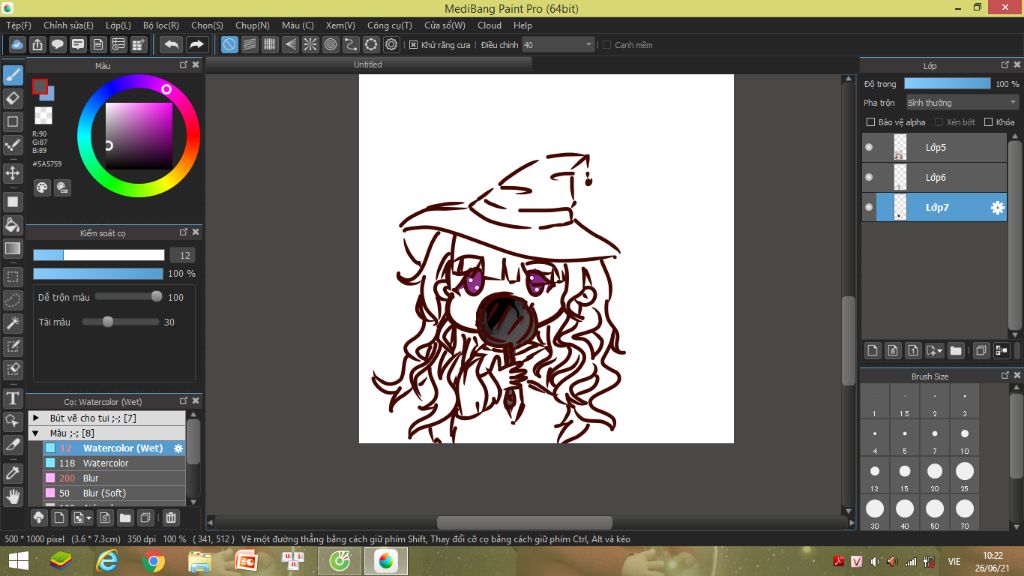The height and width of the screenshot is (576, 1024).
Task: Expand the Bút vẽ cho tui brush group
Action: 36,418
